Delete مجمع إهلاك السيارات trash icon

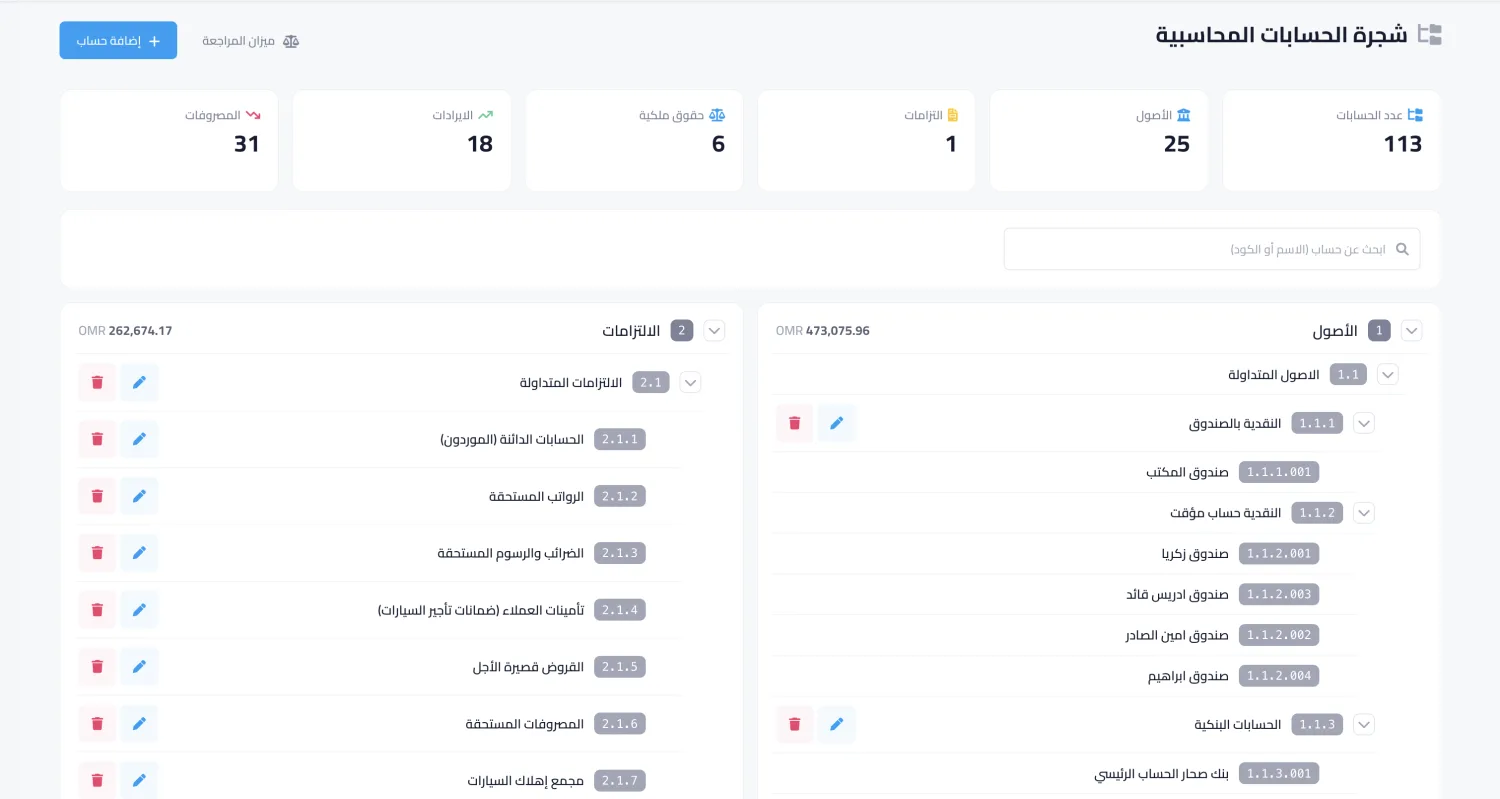click(97, 780)
